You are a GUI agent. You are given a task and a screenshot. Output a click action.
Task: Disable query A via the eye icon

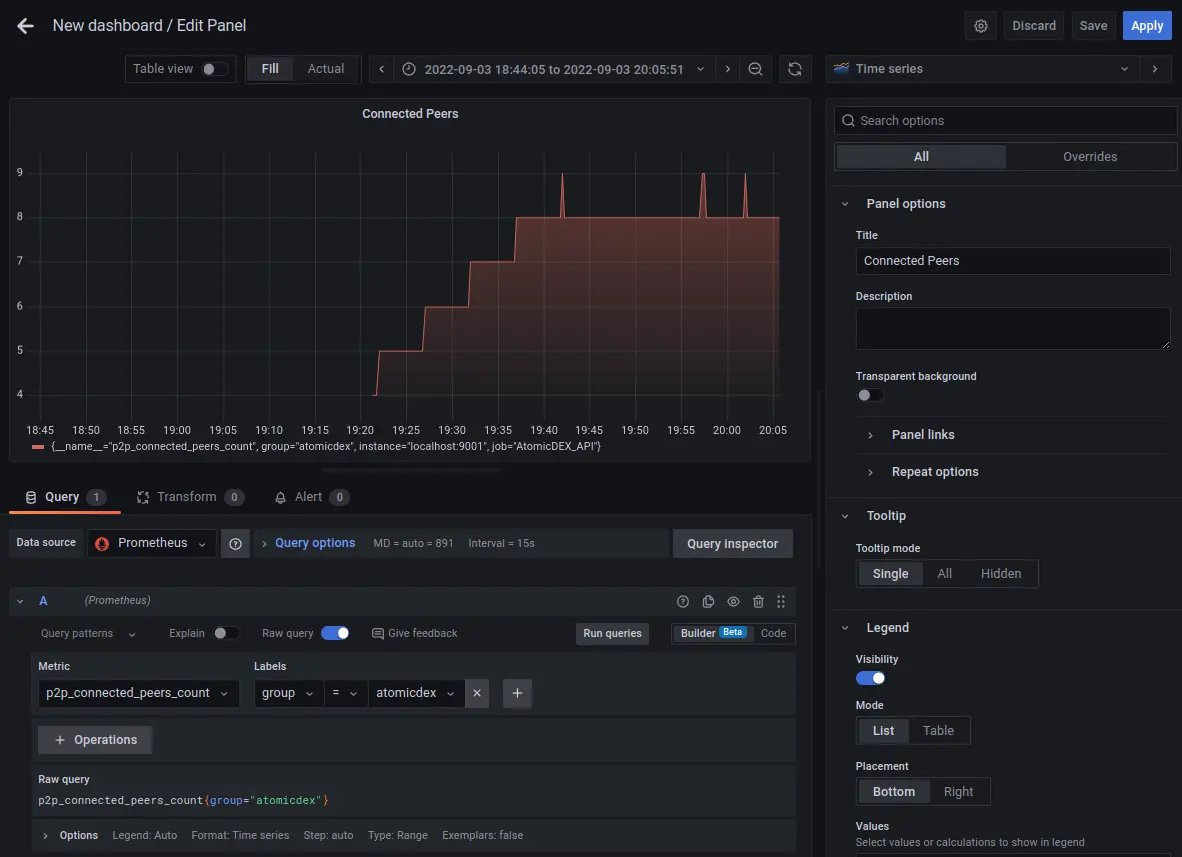click(733, 601)
